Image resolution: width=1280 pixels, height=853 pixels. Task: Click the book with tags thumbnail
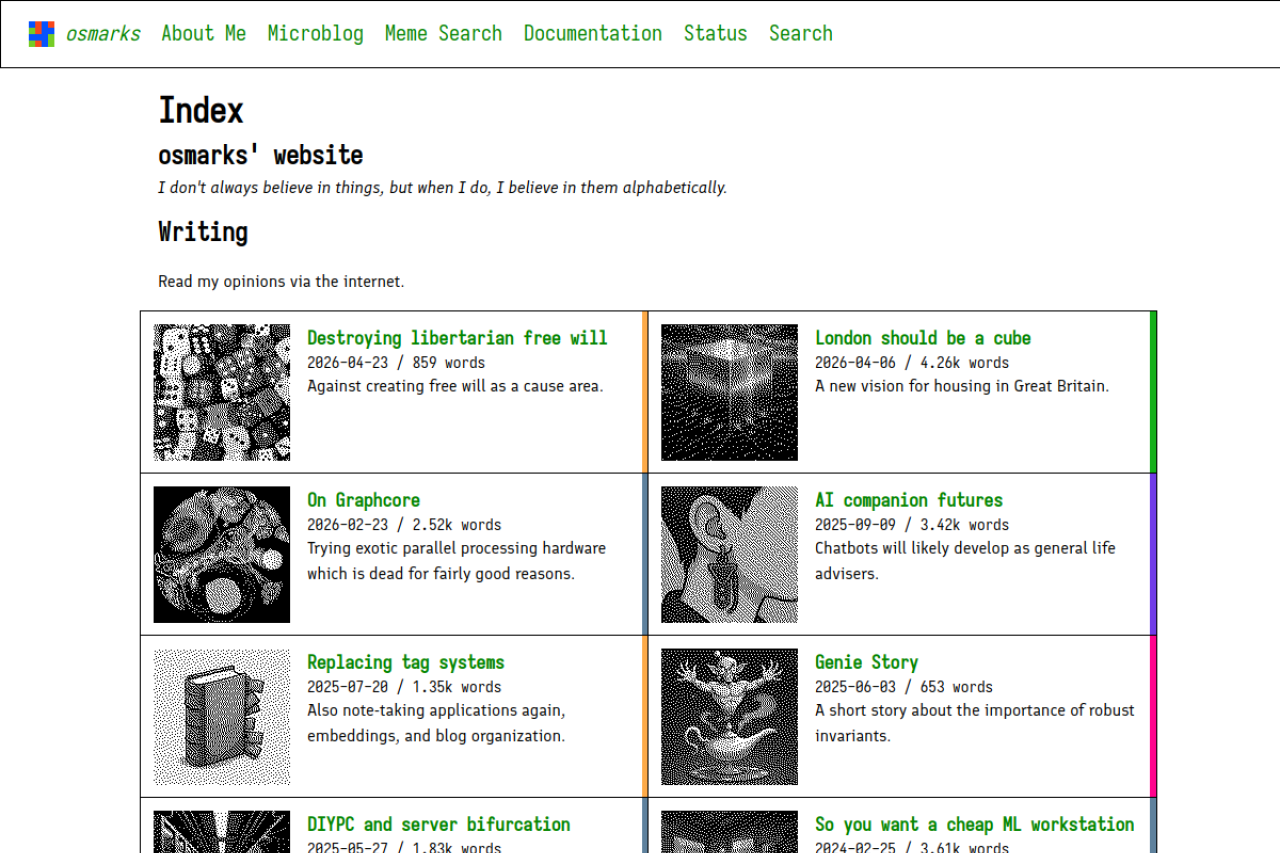[222, 716]
